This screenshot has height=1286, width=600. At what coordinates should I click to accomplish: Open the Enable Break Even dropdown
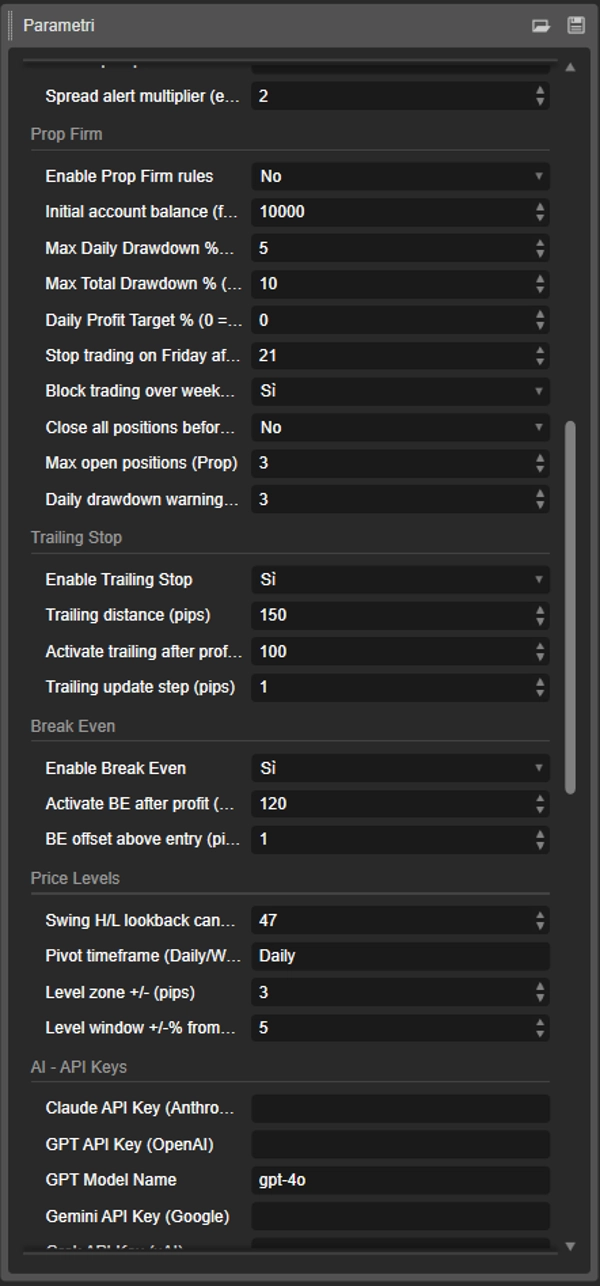400,768
